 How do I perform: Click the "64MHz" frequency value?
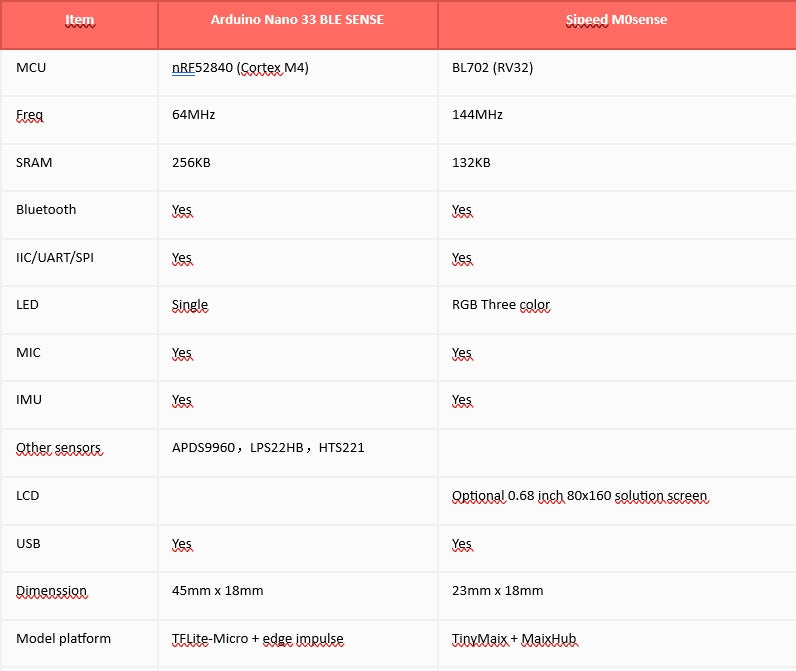tap(194, 115)
